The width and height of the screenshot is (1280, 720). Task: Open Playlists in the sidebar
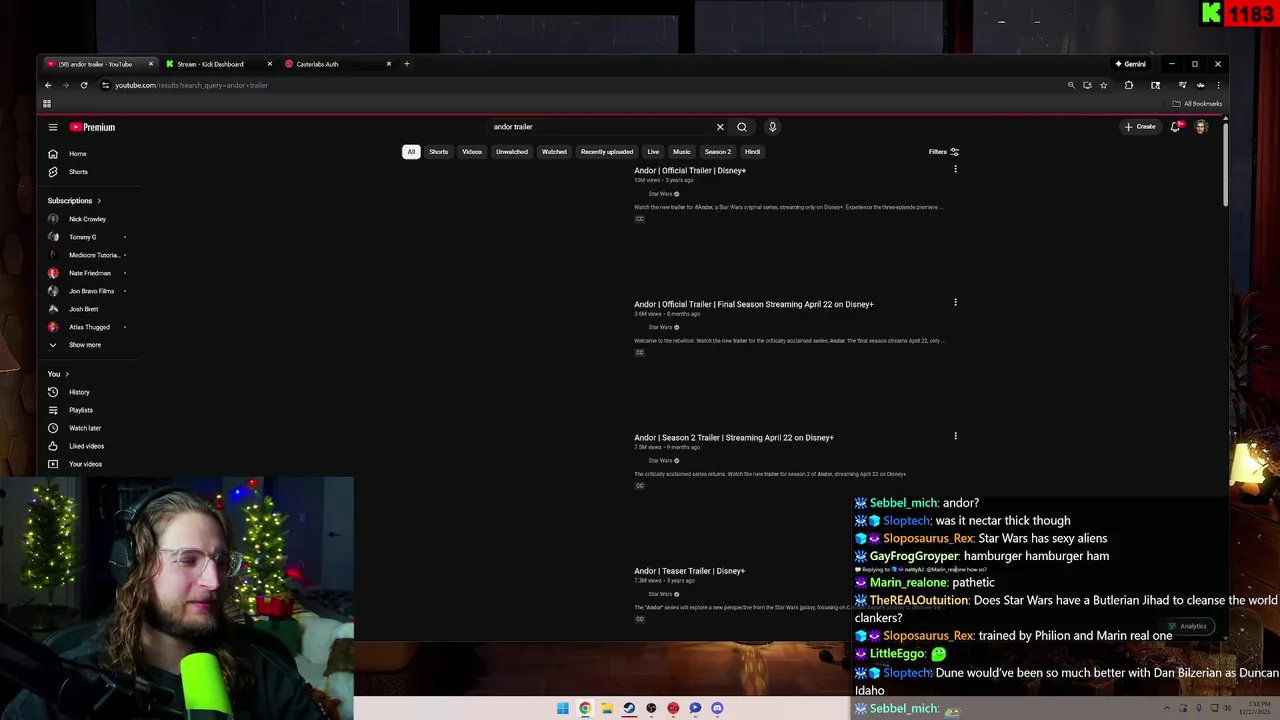(71, 410)
